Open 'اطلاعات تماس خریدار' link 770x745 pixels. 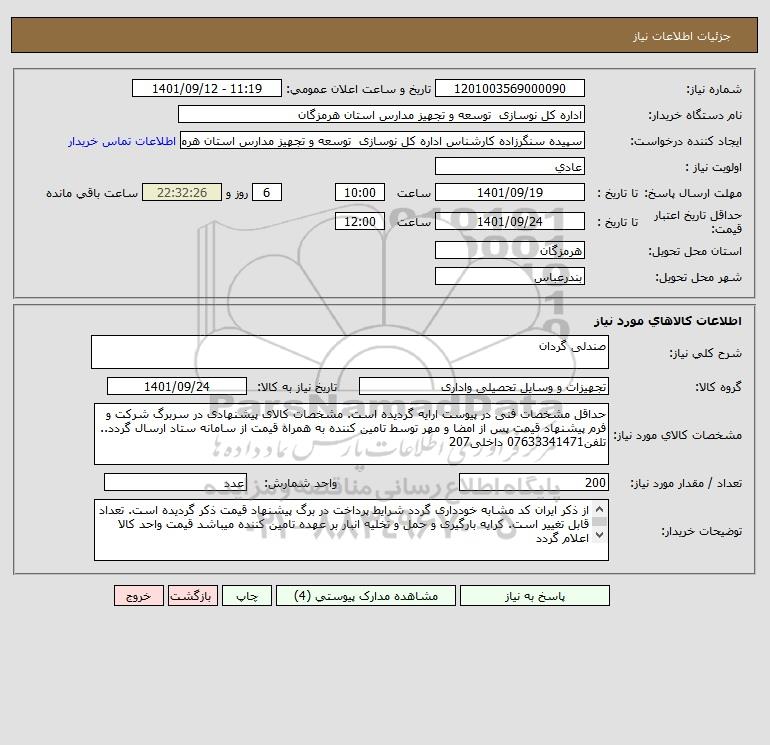pyautogui.click(x=122, y=141)
